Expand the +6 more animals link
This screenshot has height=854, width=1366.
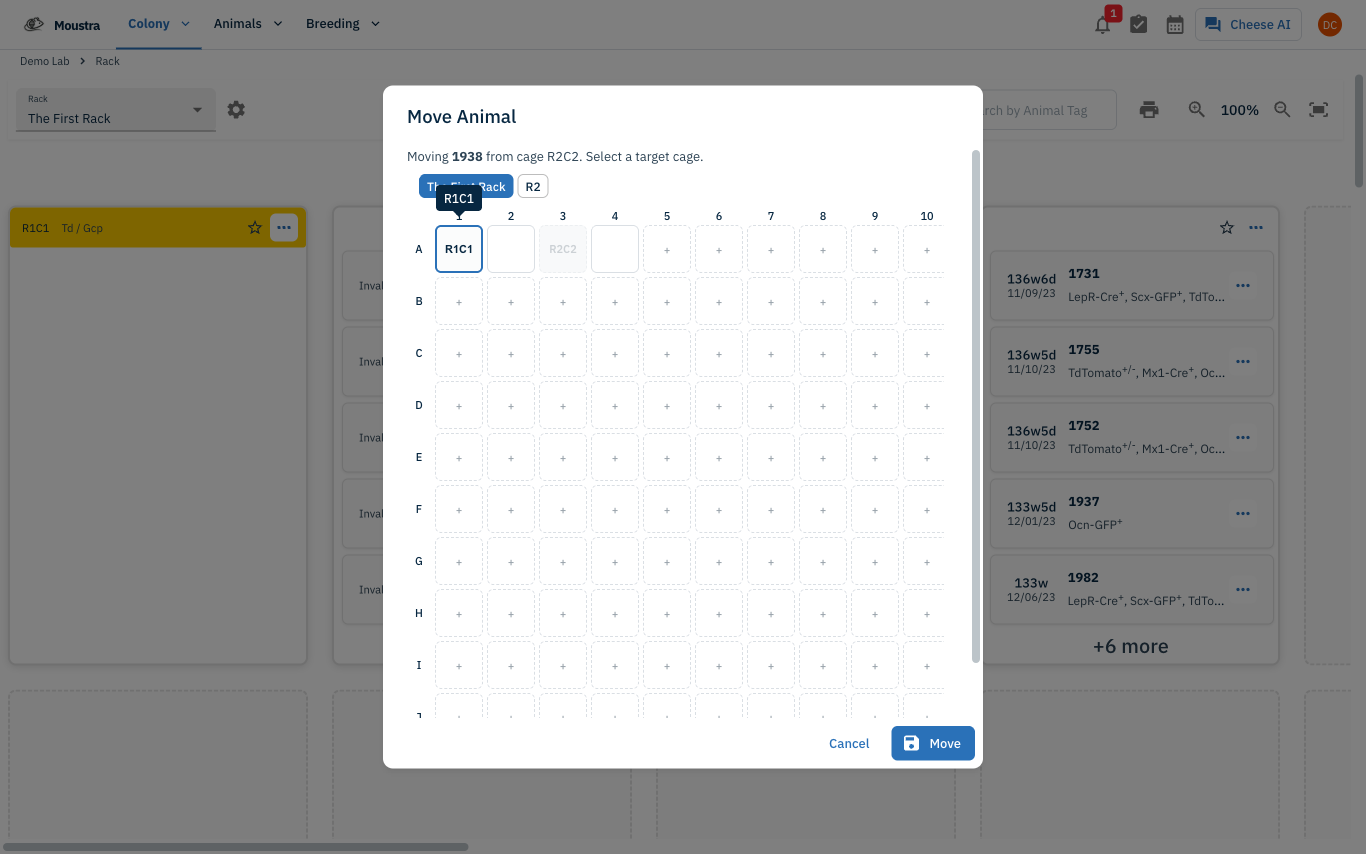click(x=1130, y=646)
